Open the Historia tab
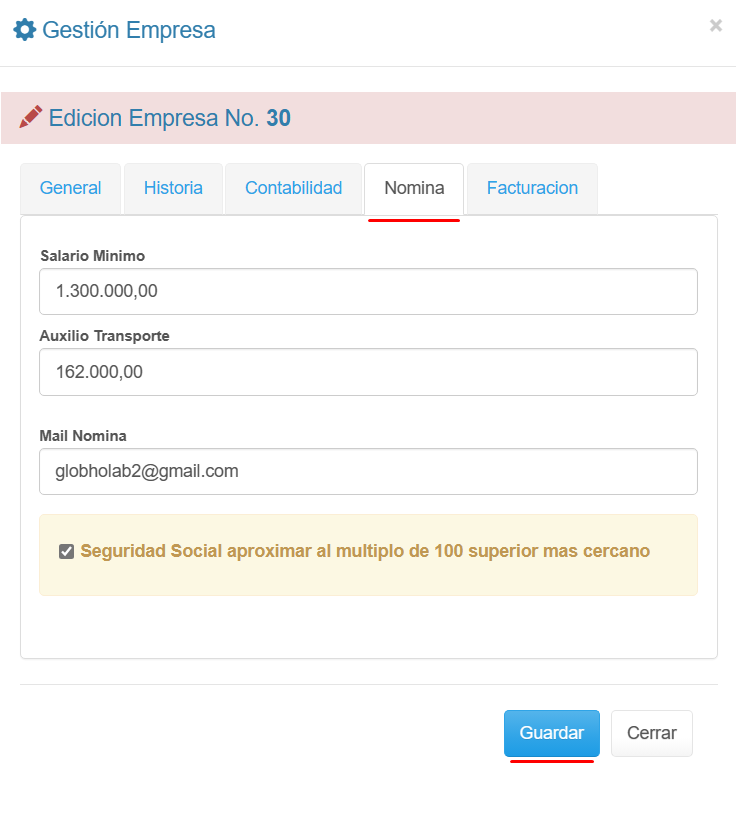The height and width of the screenshot is (817, 736). (173, 188)
